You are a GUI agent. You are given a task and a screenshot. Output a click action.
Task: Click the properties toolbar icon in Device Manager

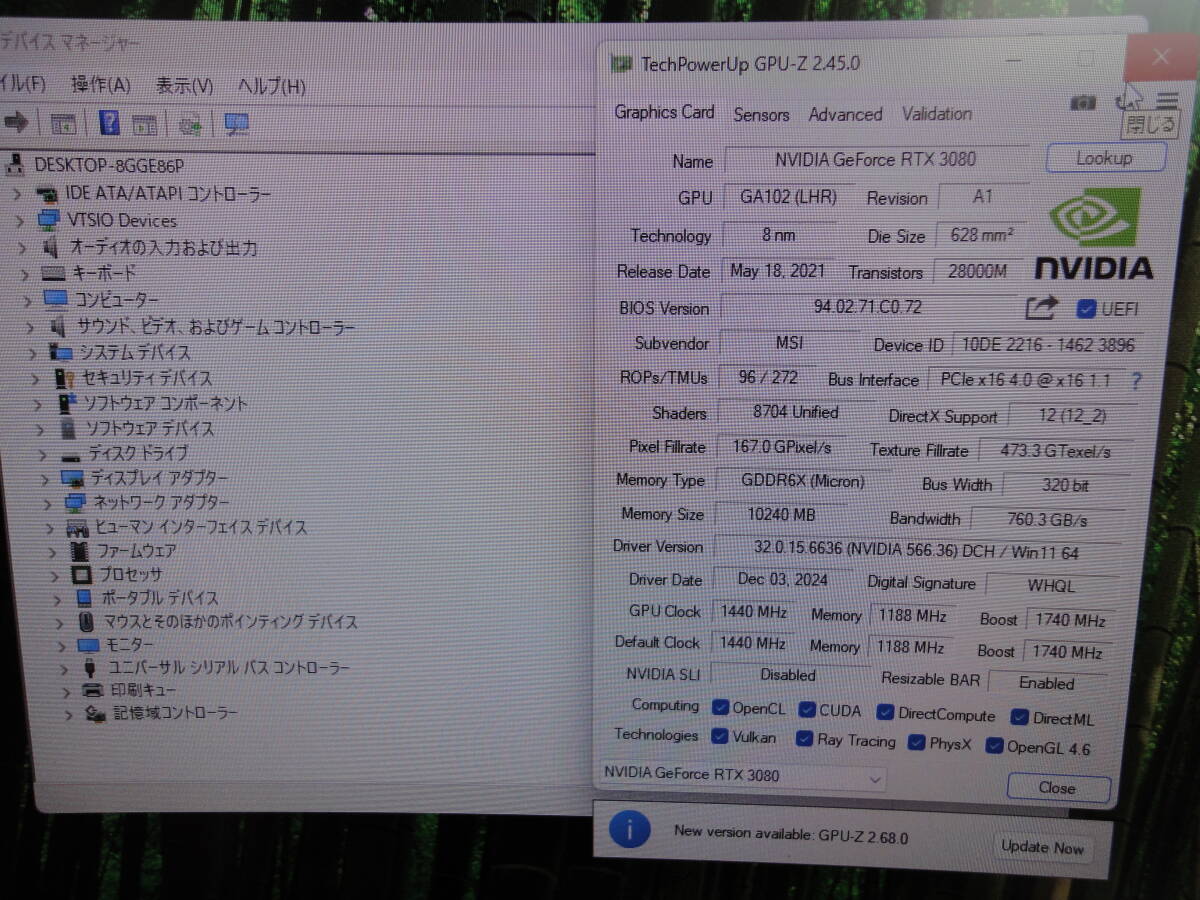click(x=63, y=125)
